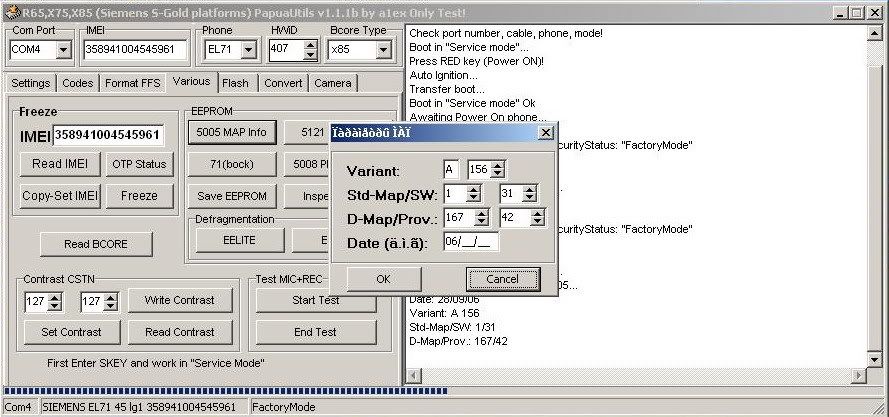Open the Flash tab
Screen dimensions: 889x417
[235, 83]
